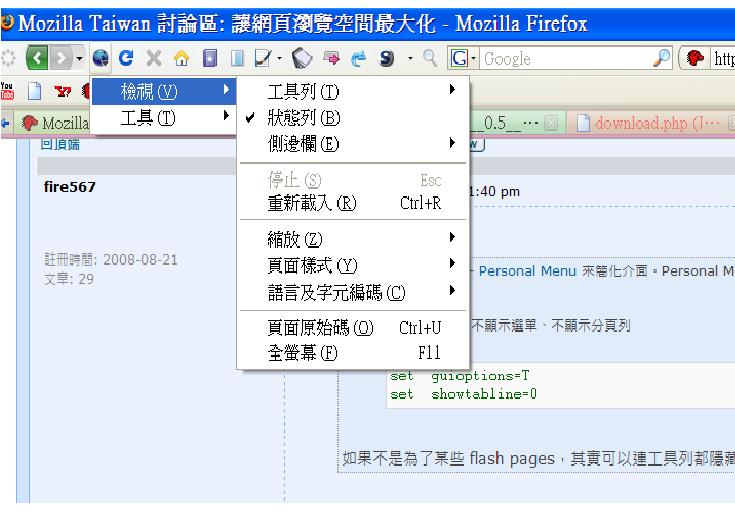This screenshot has height=512, width=735.
Task: Select the 檢視 (V) menu item
Action: click(x=163, y=91)
